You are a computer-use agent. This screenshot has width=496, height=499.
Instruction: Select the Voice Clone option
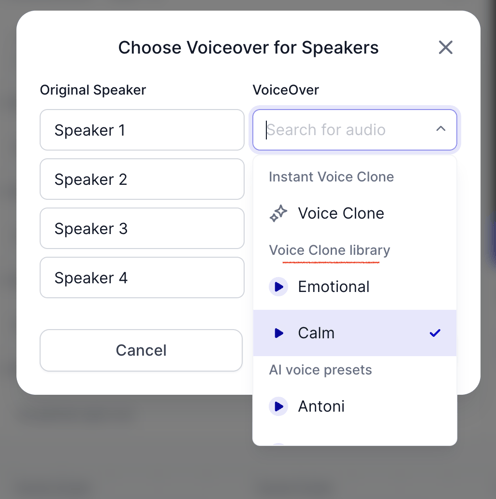[x=355, y=213]
